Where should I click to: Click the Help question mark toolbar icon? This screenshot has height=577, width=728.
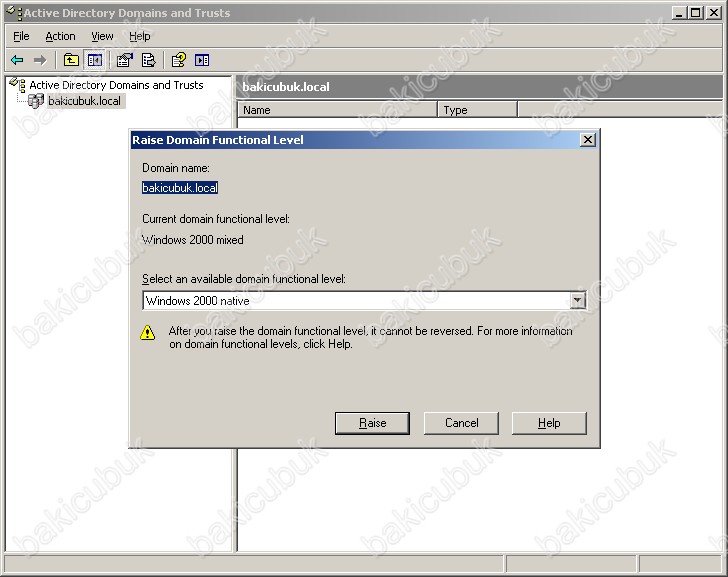click(x=178, y=60)
